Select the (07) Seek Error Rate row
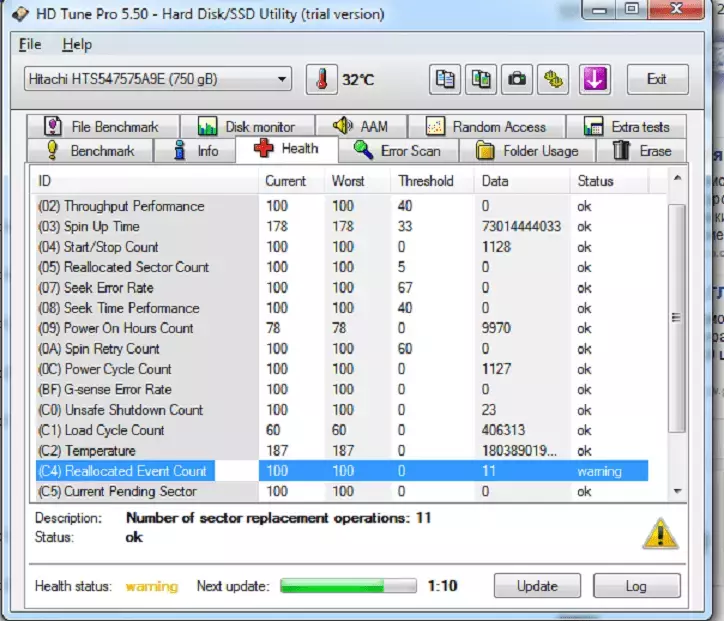The height and width of the screenshot is (621, 724). 342,288
